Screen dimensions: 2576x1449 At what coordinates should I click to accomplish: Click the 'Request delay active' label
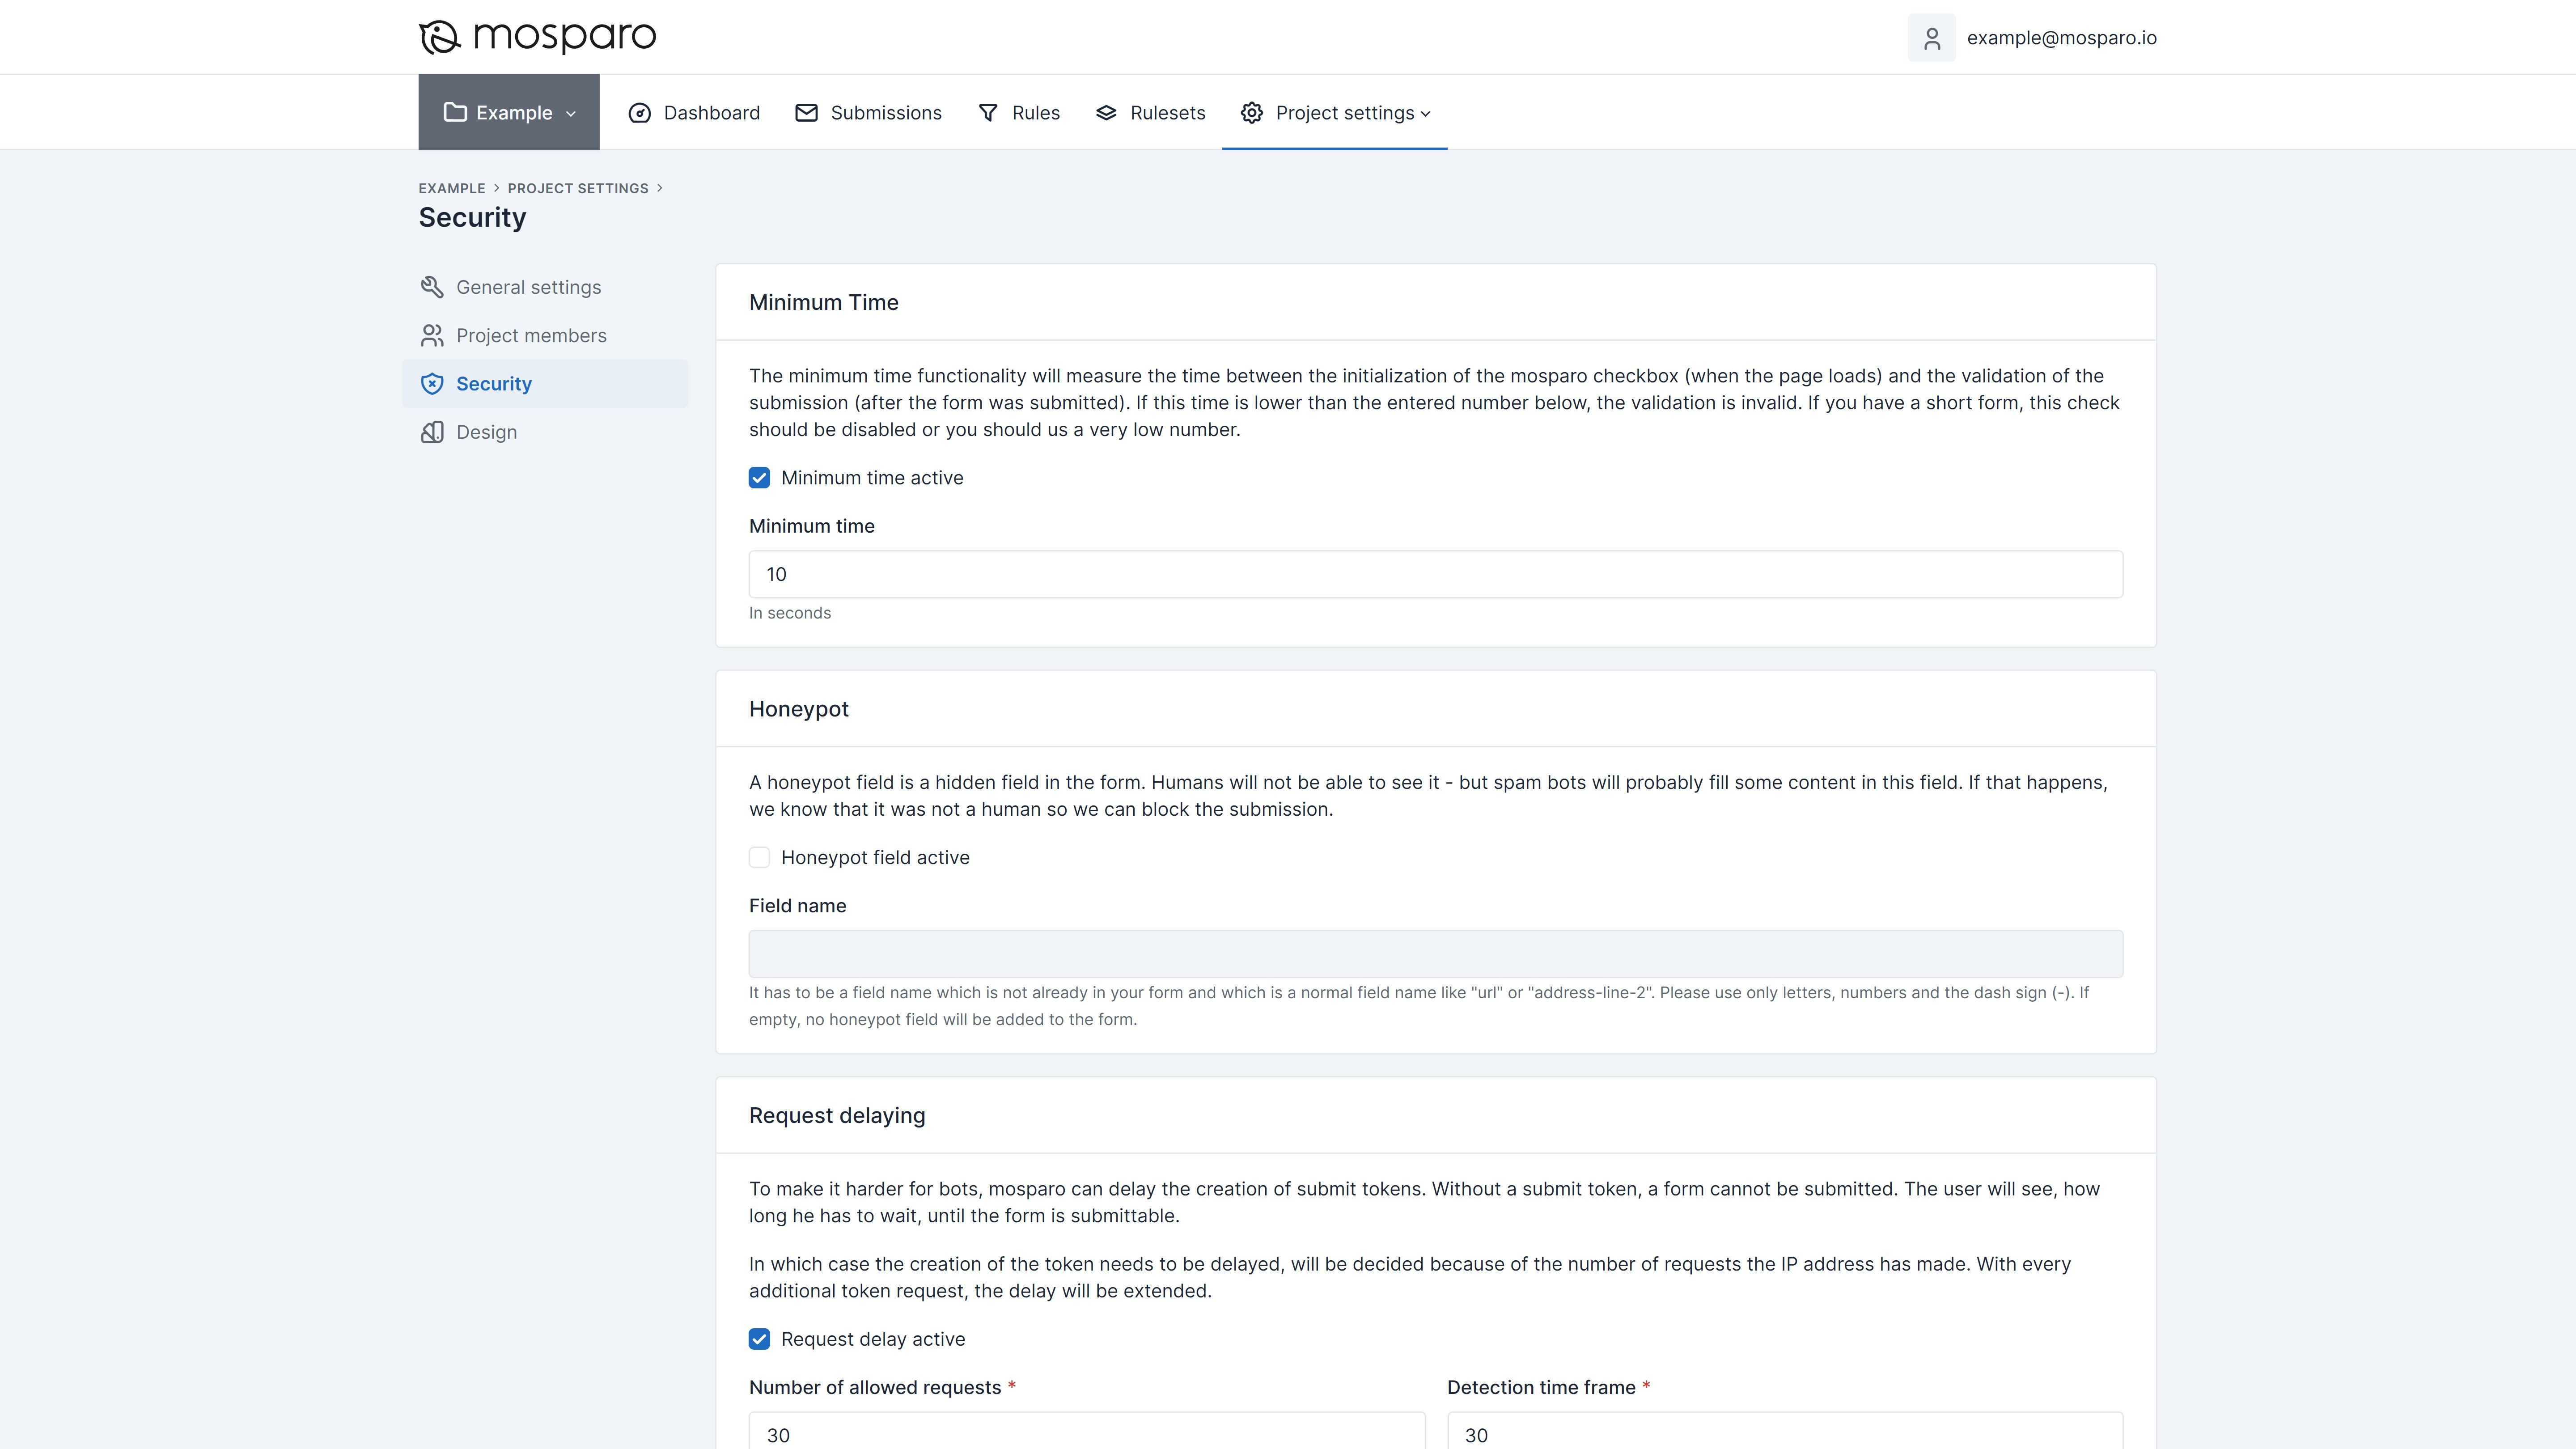(x=873, y=1339)
